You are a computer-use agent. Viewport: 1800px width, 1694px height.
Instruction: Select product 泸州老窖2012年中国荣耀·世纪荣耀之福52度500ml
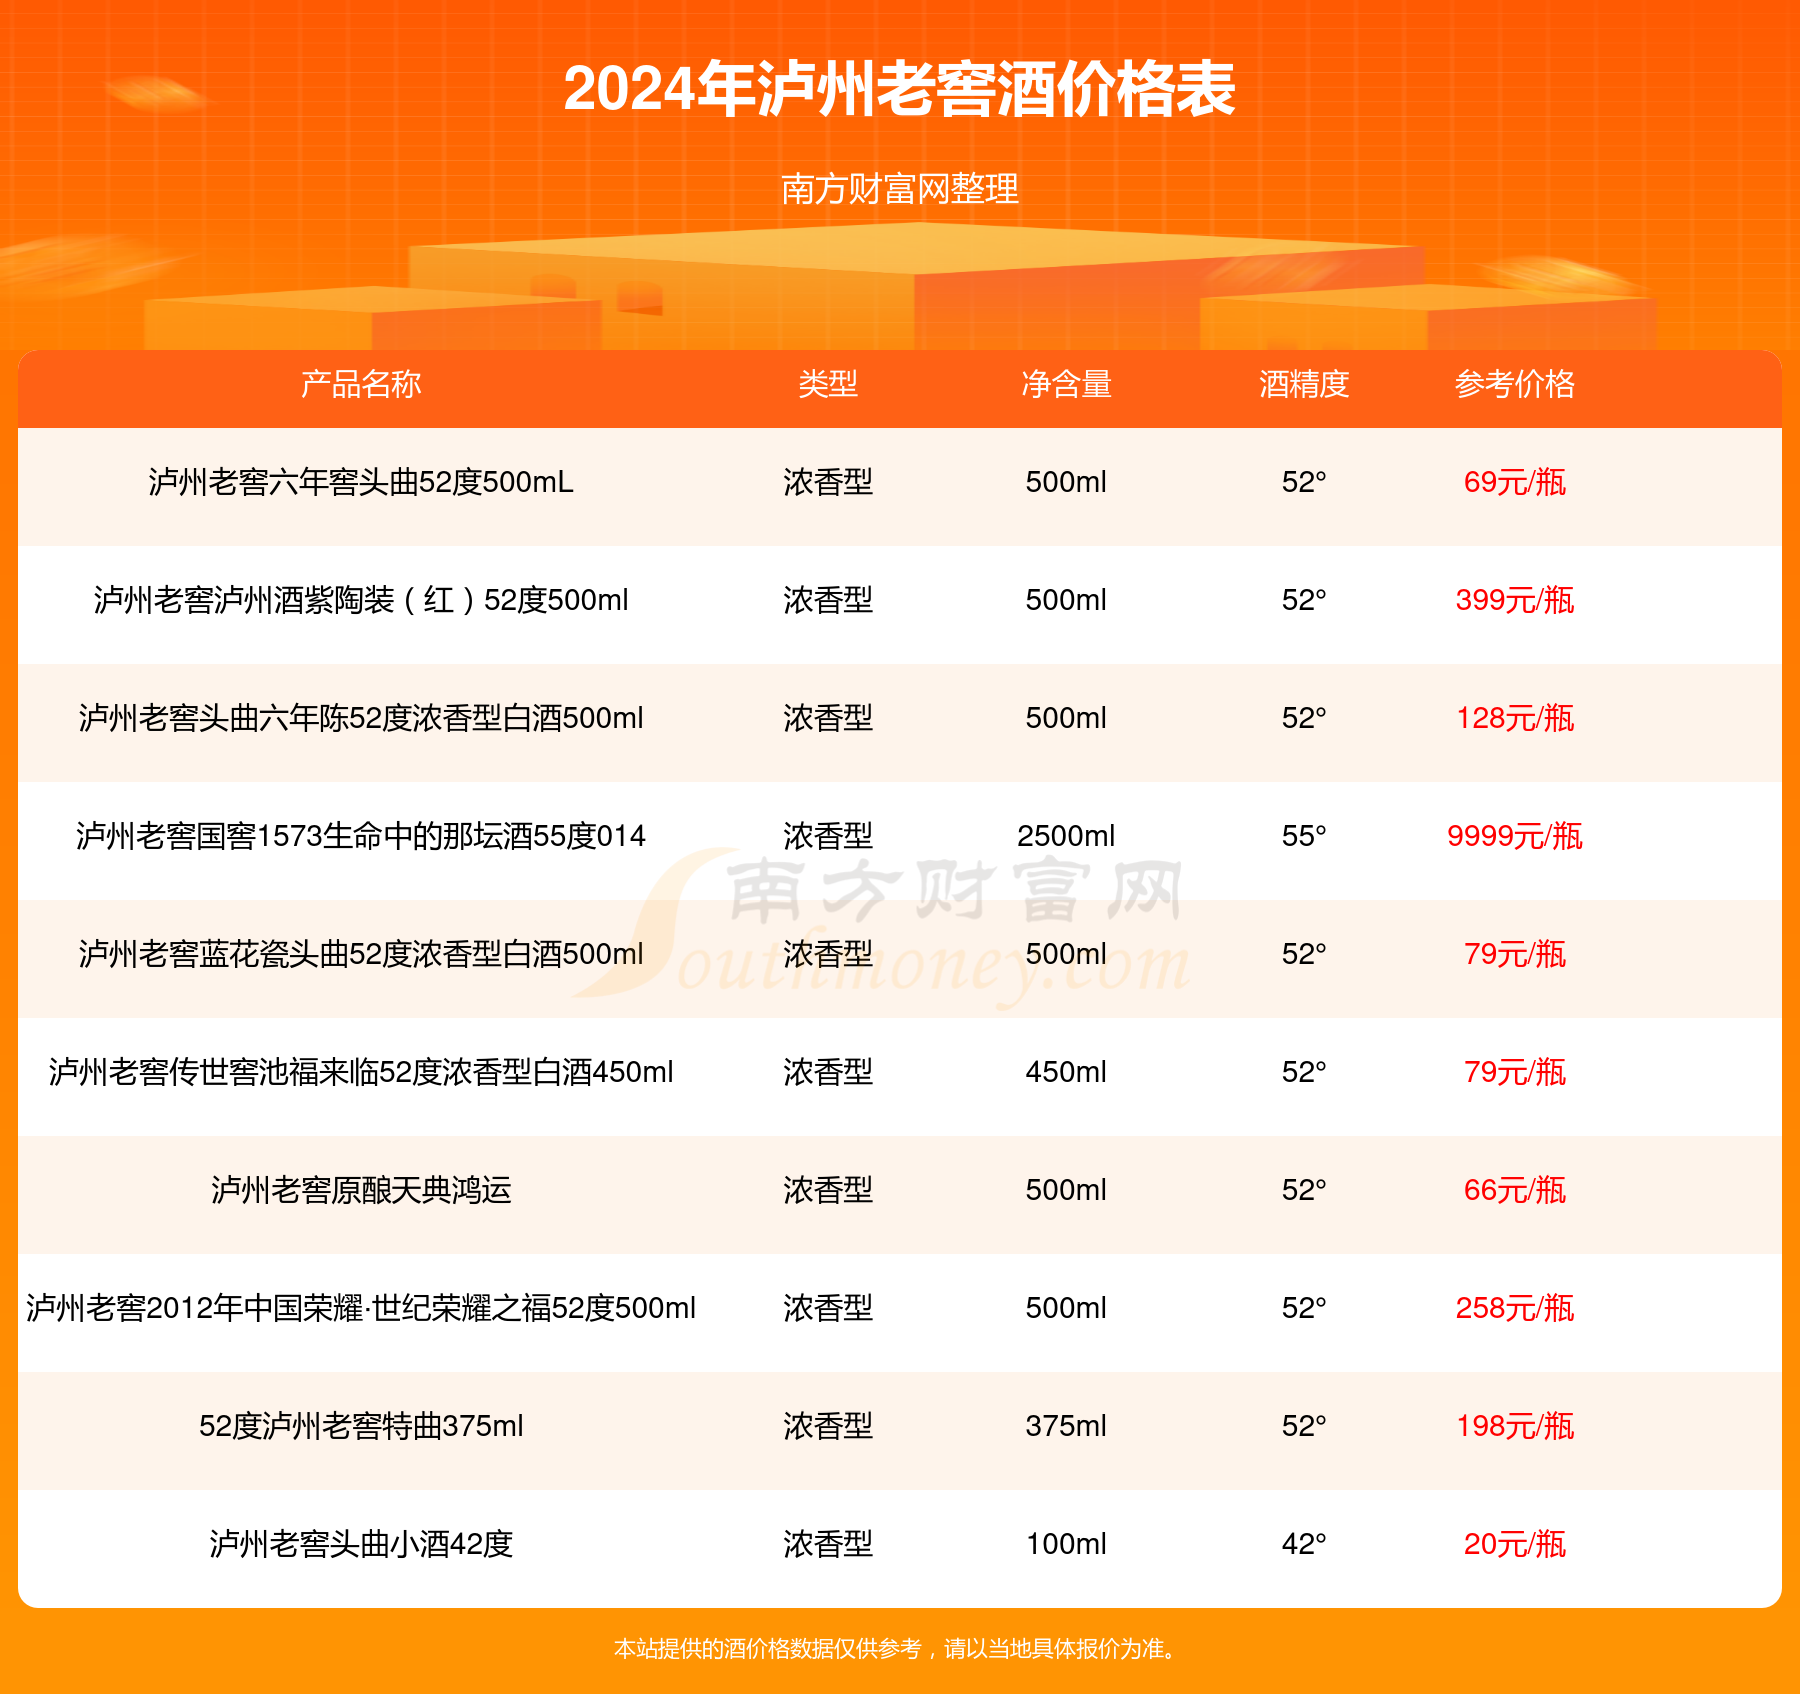(x=361, y=1308)
